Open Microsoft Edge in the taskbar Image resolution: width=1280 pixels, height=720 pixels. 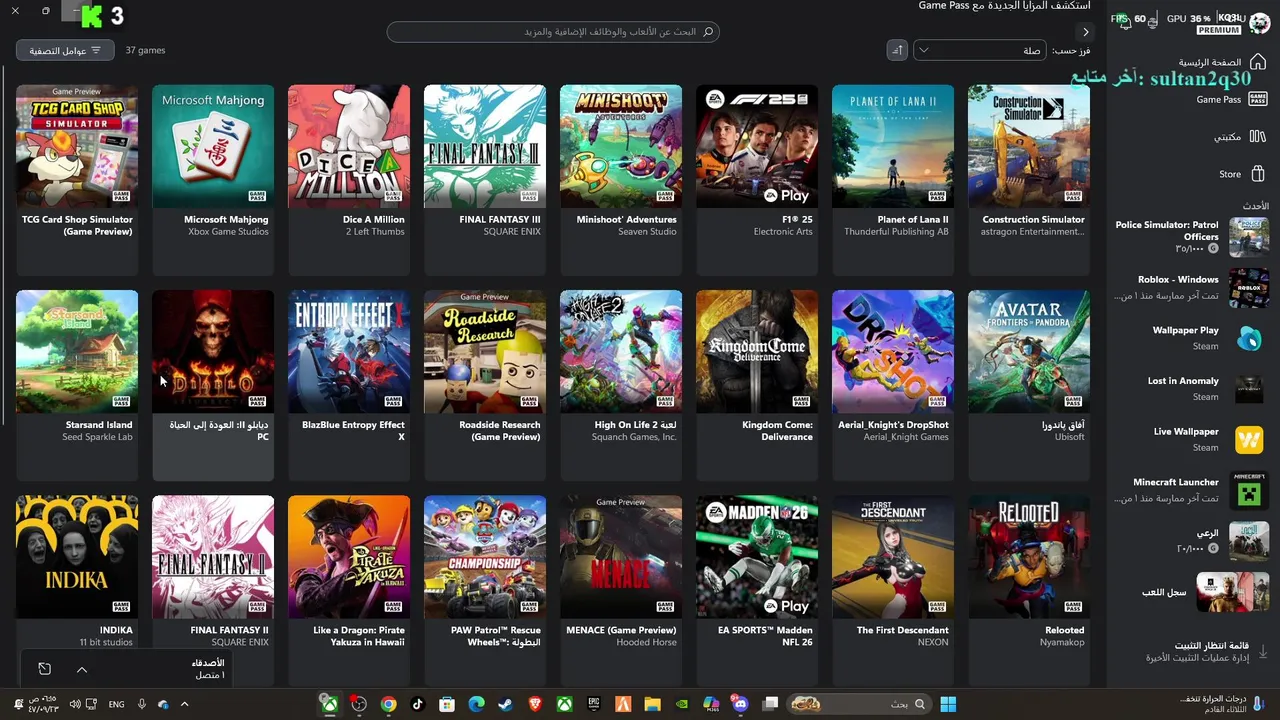(477, 704)
